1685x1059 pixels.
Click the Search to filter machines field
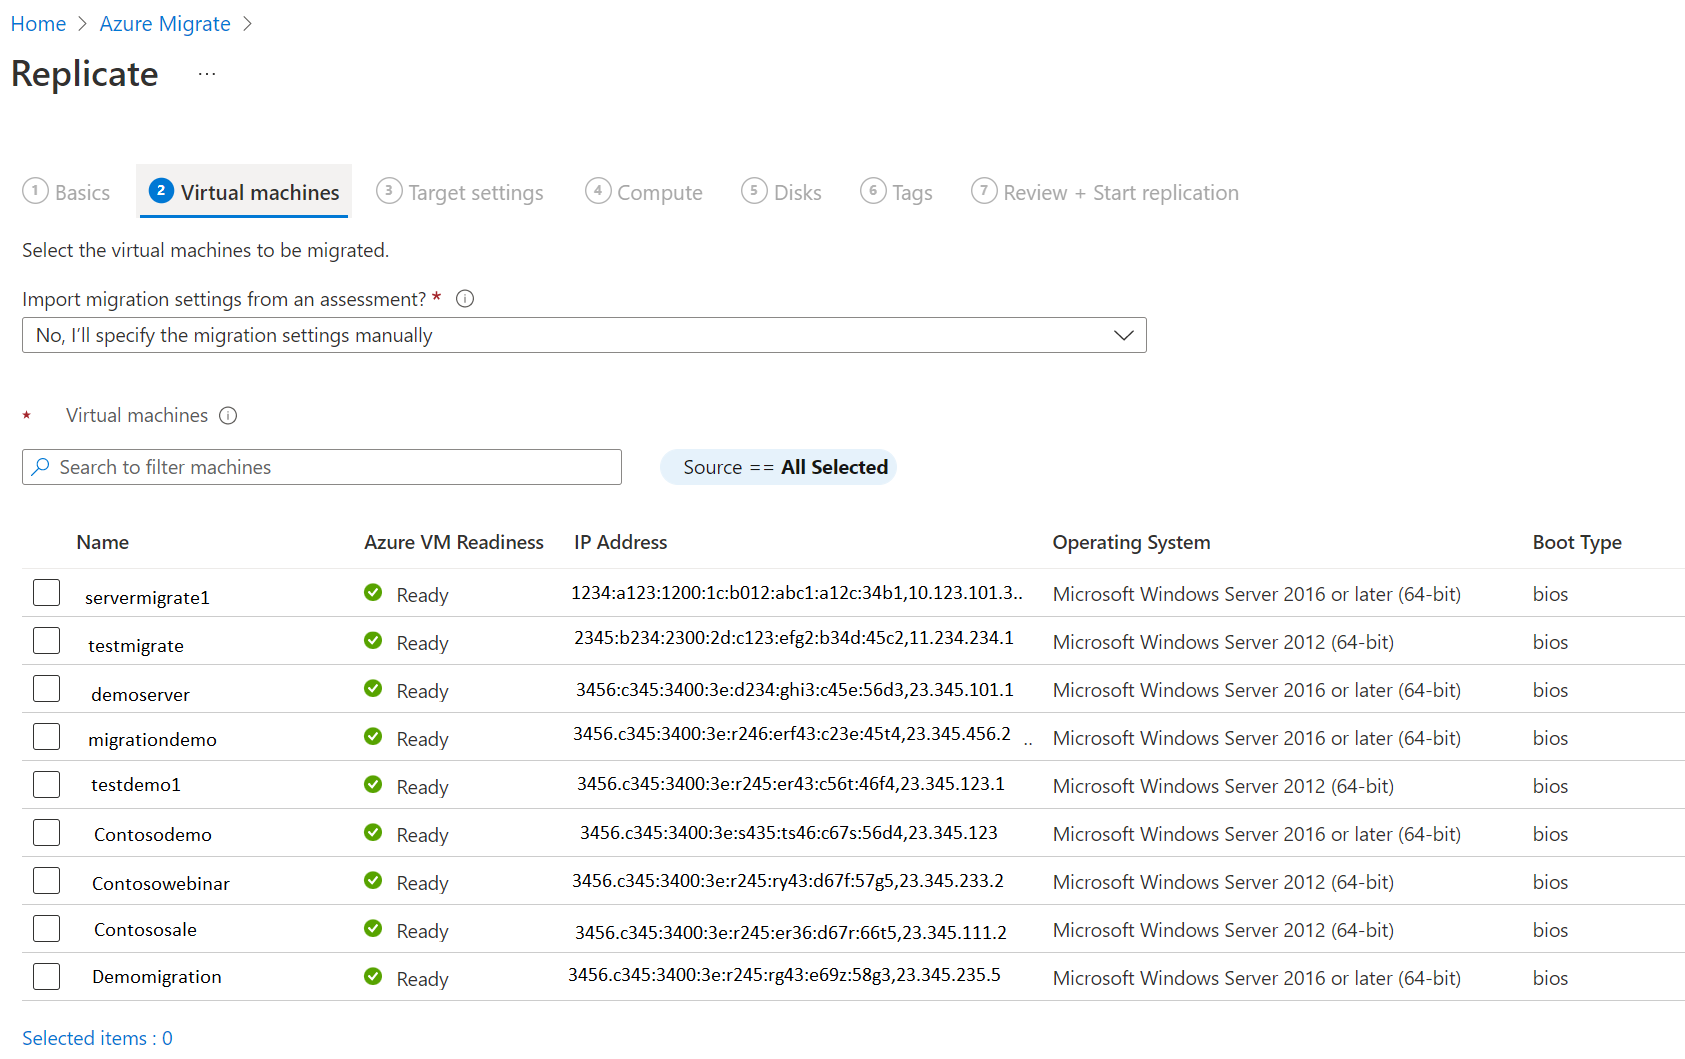(x=322, y=467)
